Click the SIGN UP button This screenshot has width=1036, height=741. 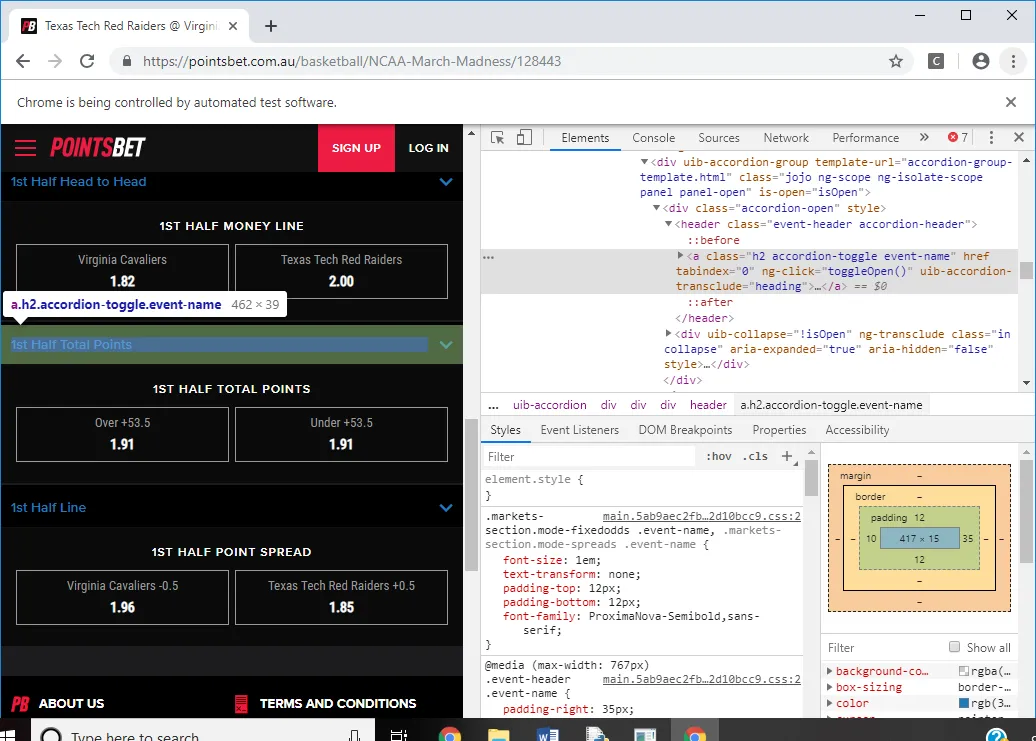(x=356, y=148)
